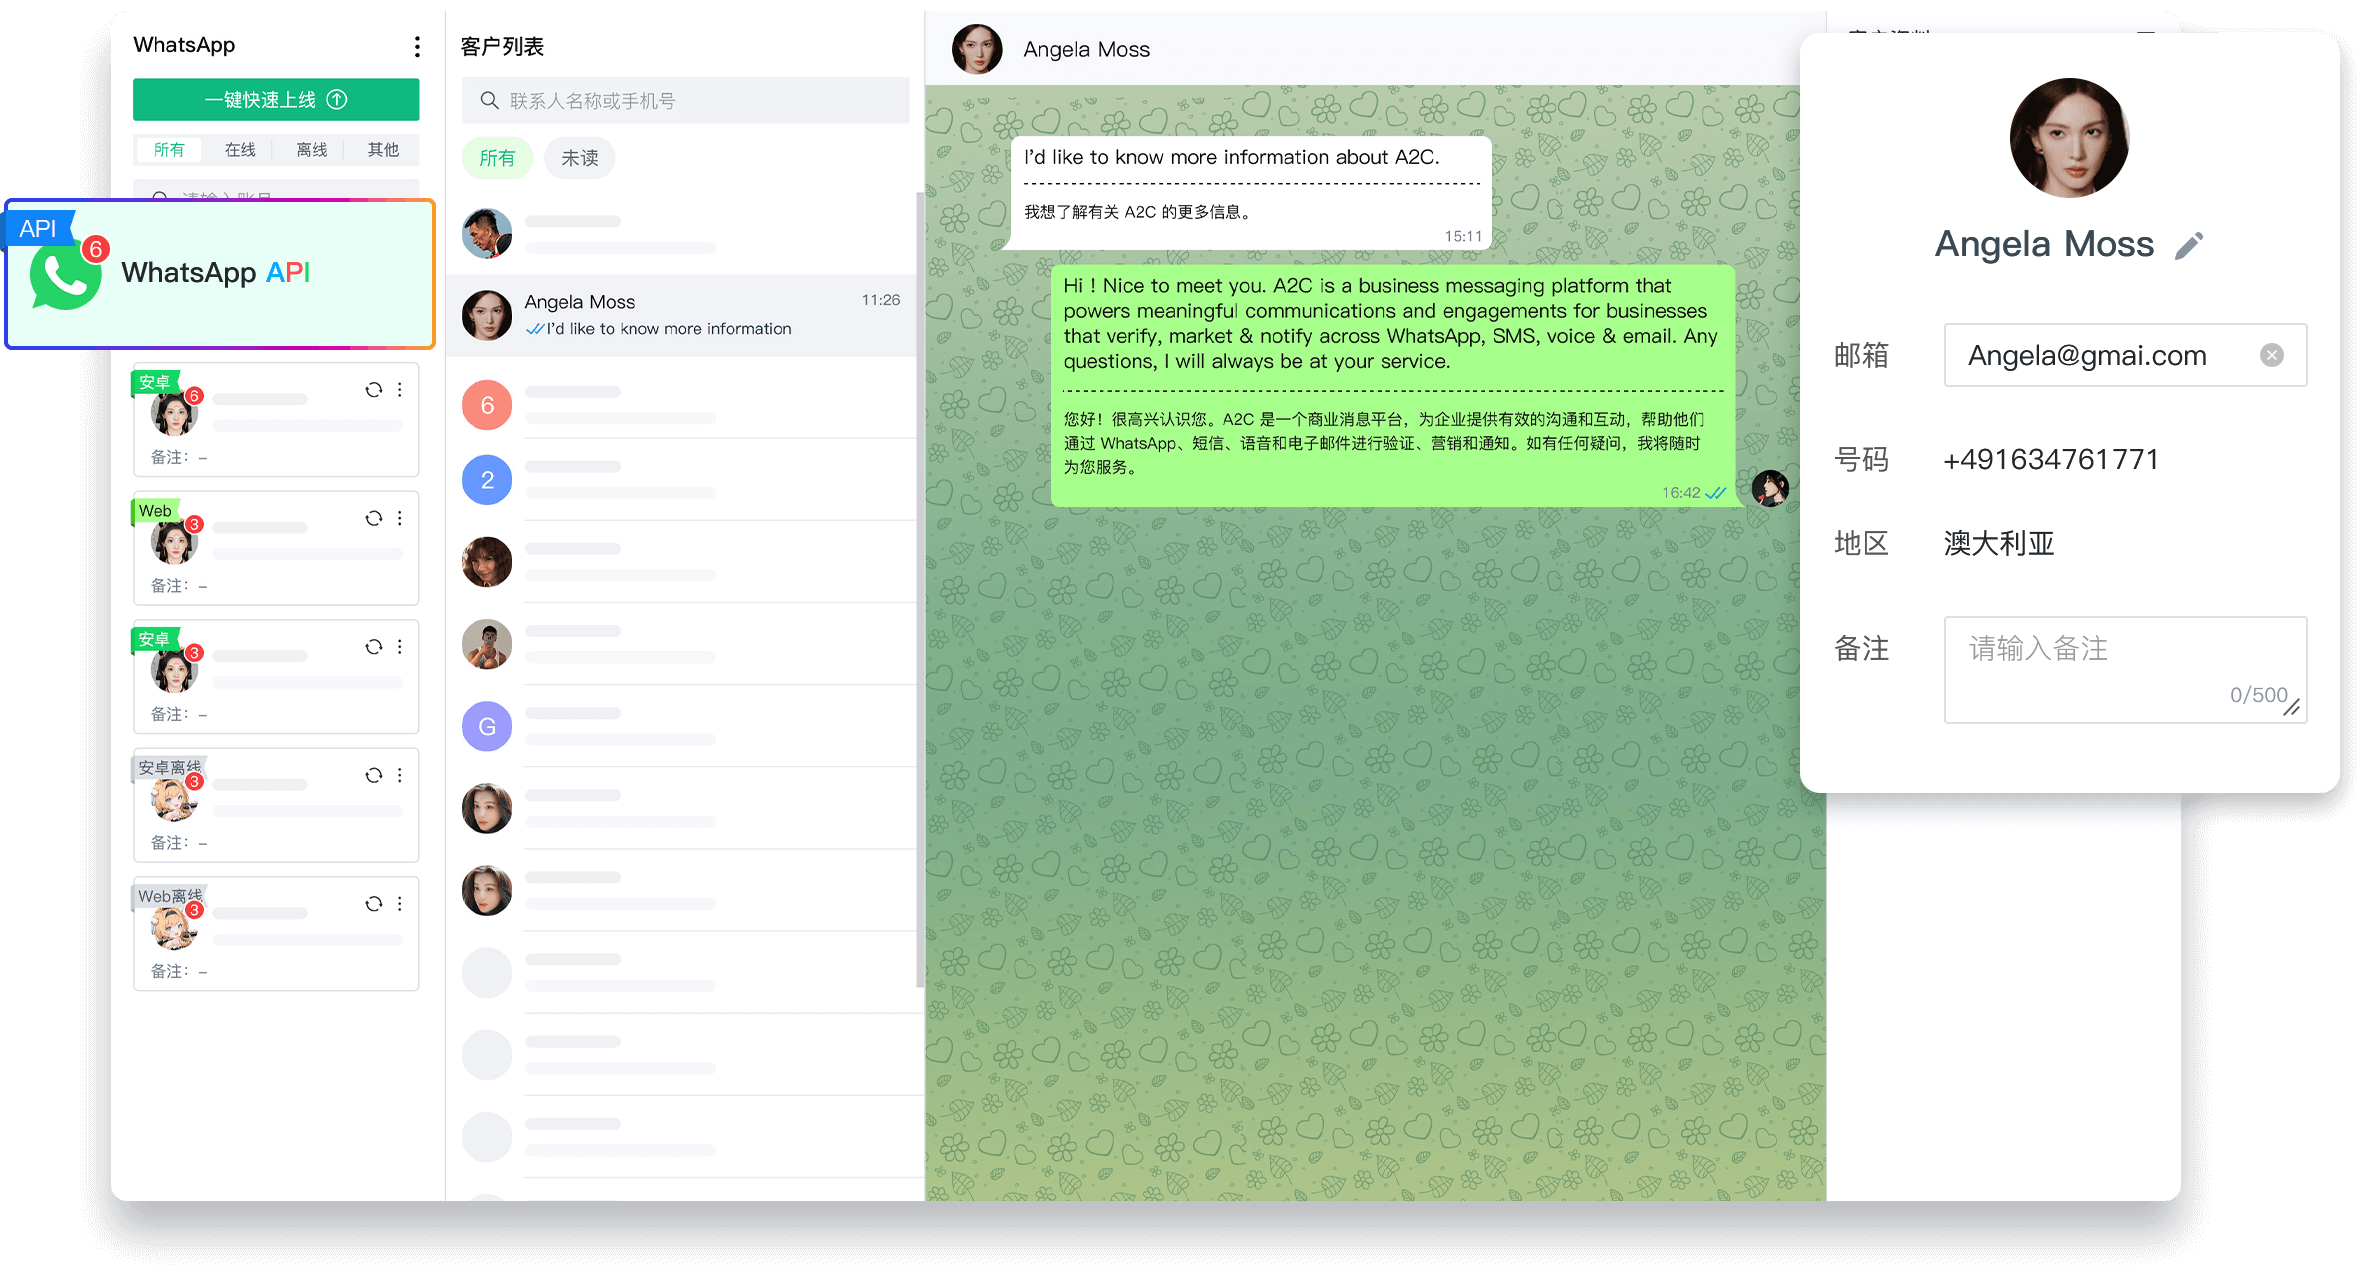This screenshot has width=2365, height=1276.
Task: Open the customer with purple G avatar
Action: [x=487, y=727]
